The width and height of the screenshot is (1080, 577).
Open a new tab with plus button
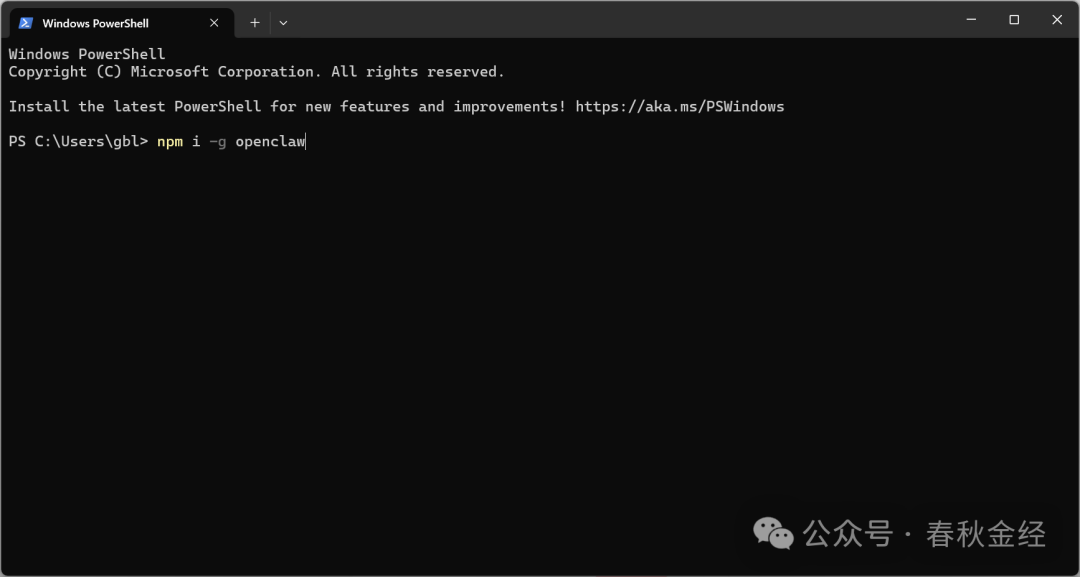(x=255, y=22)
